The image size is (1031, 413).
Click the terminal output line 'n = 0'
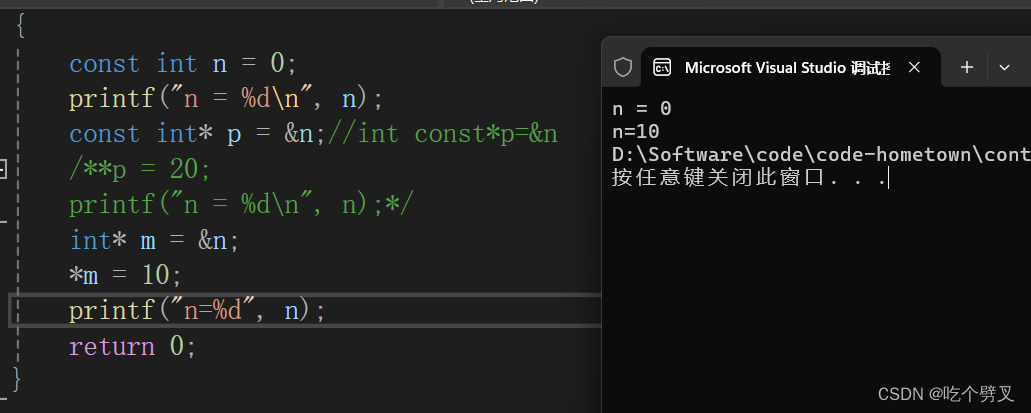(641, 109)
